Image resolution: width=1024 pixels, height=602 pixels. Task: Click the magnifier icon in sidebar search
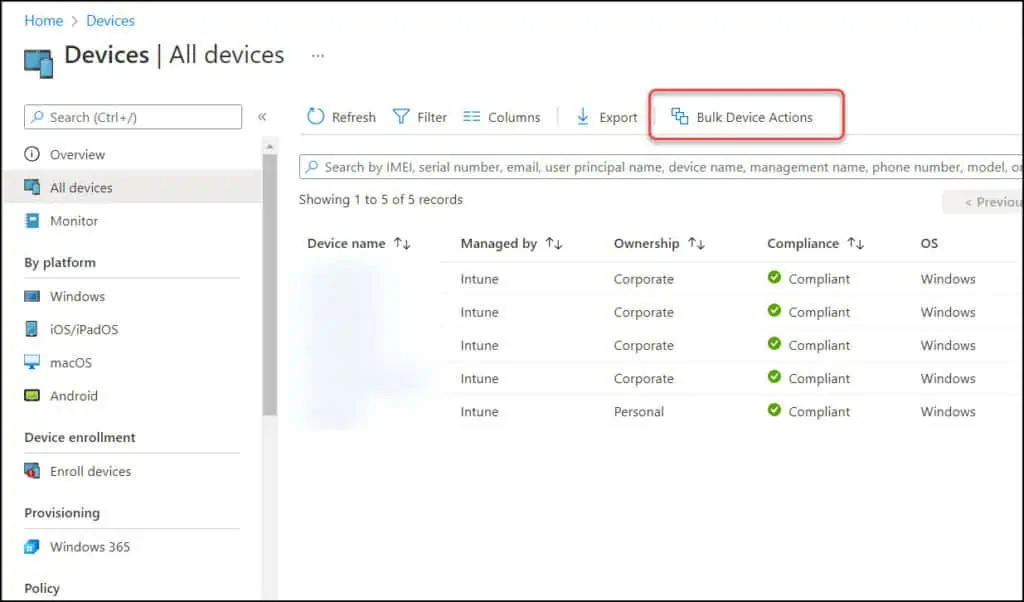[37, 117]
